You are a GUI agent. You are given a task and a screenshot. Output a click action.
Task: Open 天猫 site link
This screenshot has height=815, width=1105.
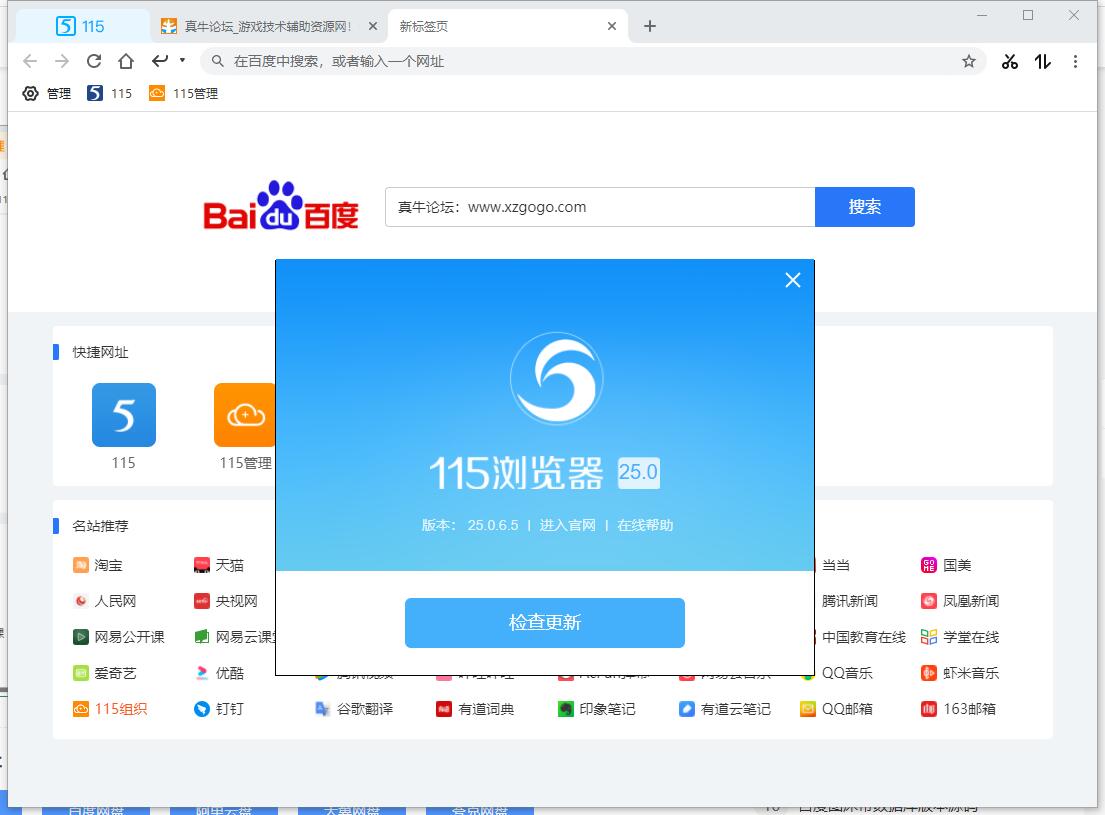tap(219, 565)
